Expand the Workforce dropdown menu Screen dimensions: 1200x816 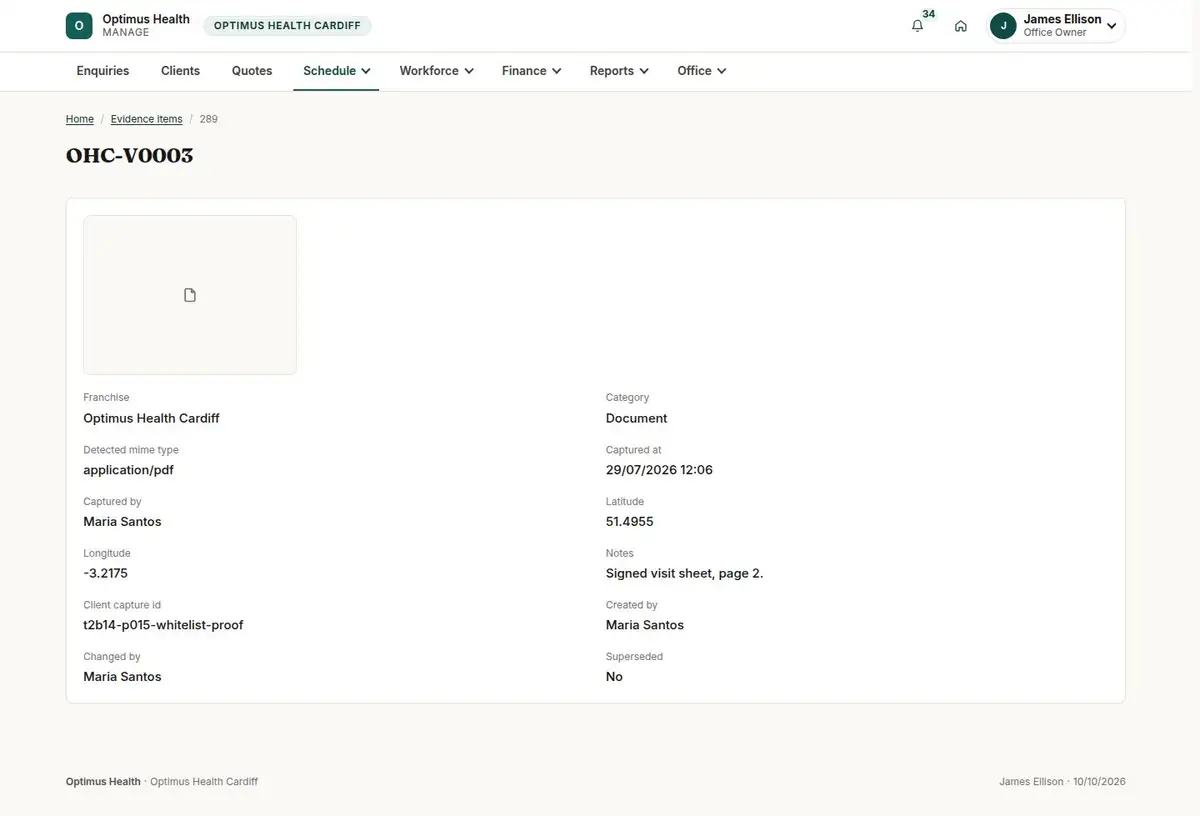(436, 71)
